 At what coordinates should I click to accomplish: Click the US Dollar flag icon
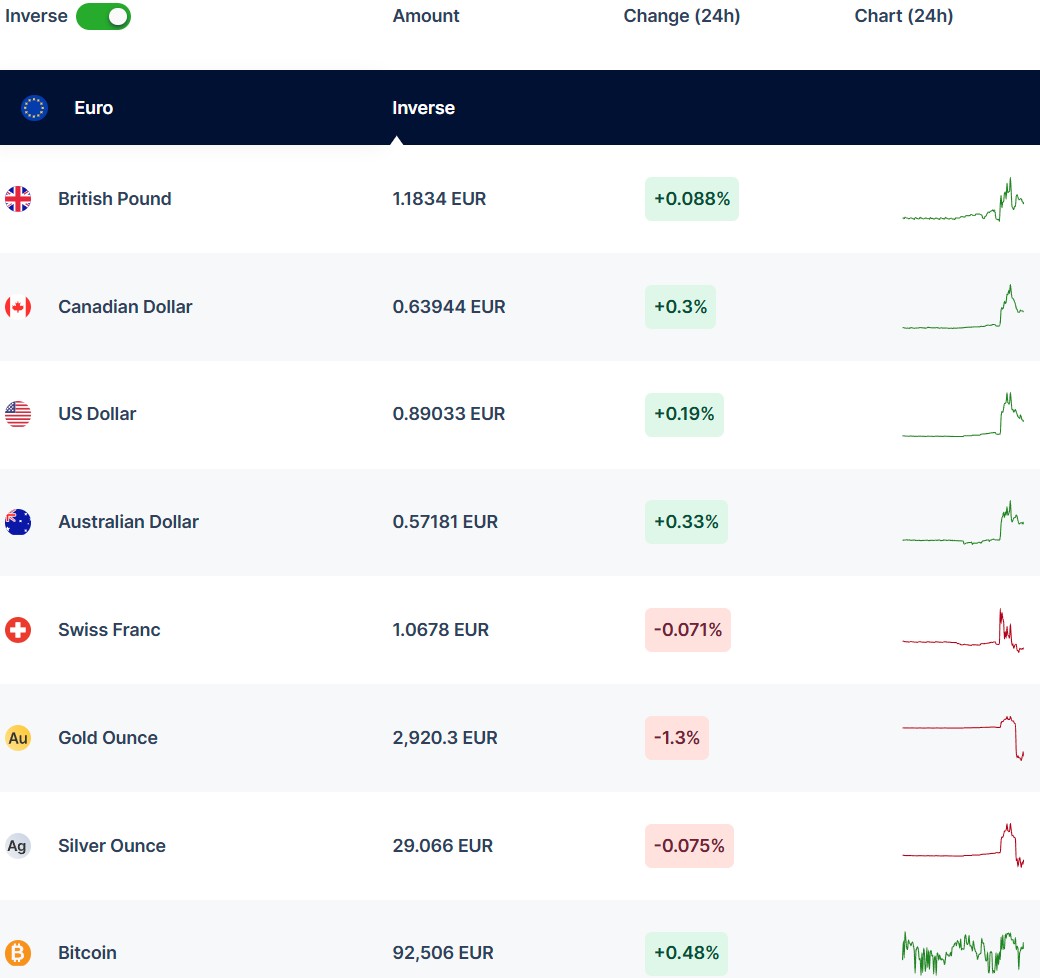coord(18,414)
